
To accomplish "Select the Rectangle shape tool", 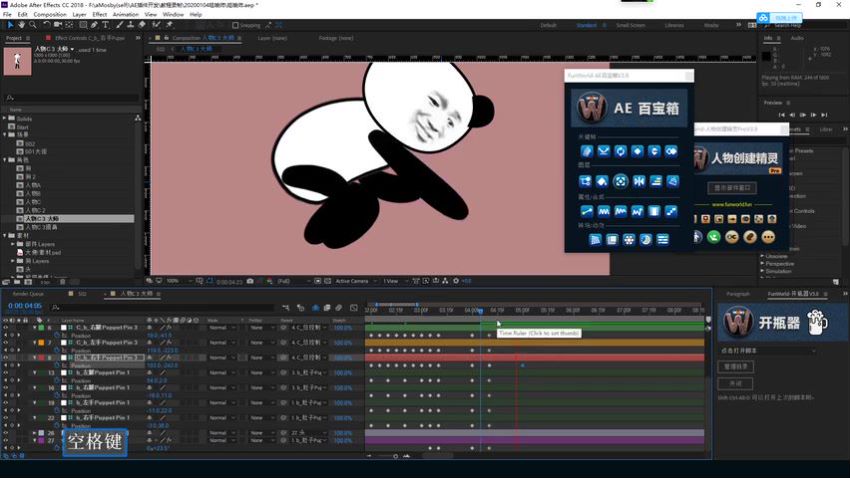I will (83, 25).
